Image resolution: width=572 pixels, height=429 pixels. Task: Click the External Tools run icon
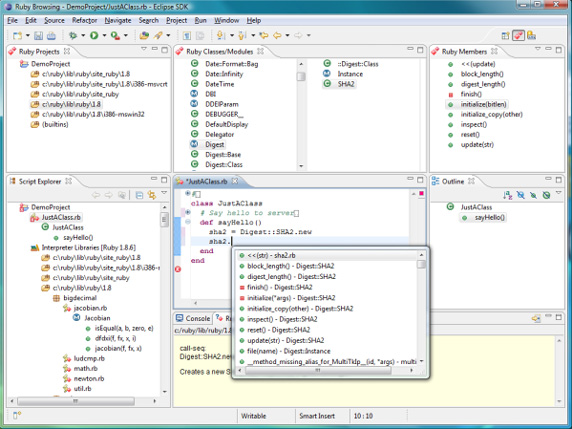click(x=115, y=35)
